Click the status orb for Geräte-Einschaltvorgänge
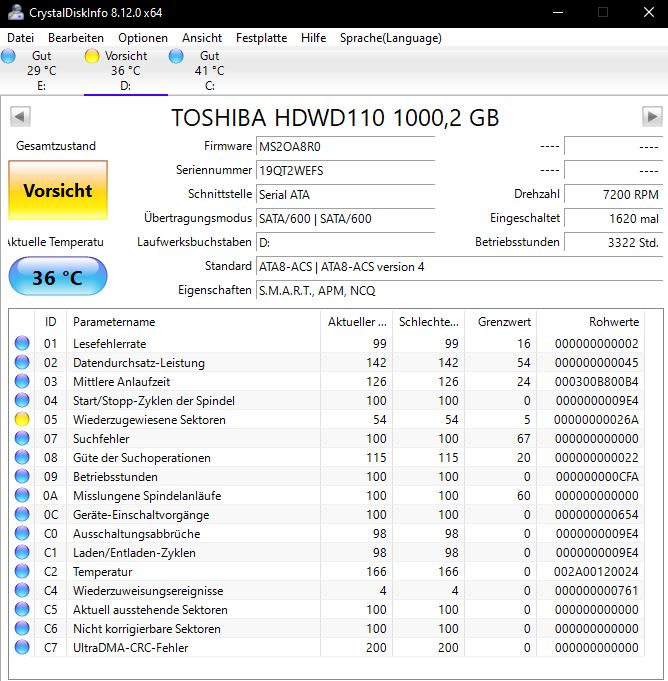668x681 pixels. point(22,514)
